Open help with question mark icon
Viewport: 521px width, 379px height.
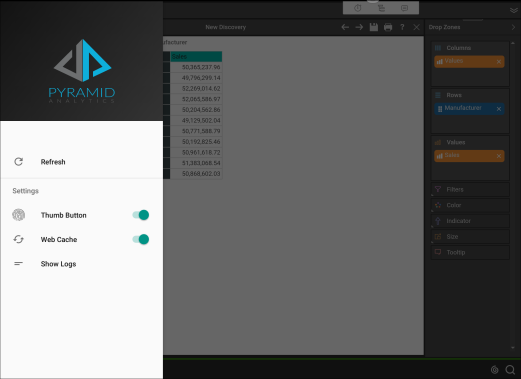tap(402, 27)
